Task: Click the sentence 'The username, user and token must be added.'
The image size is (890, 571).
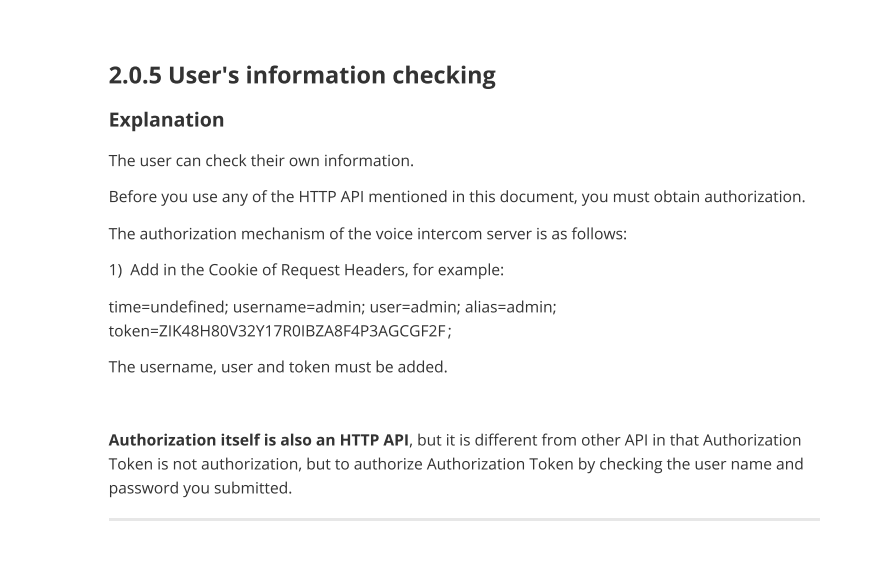Action: (x=278, y=367)
